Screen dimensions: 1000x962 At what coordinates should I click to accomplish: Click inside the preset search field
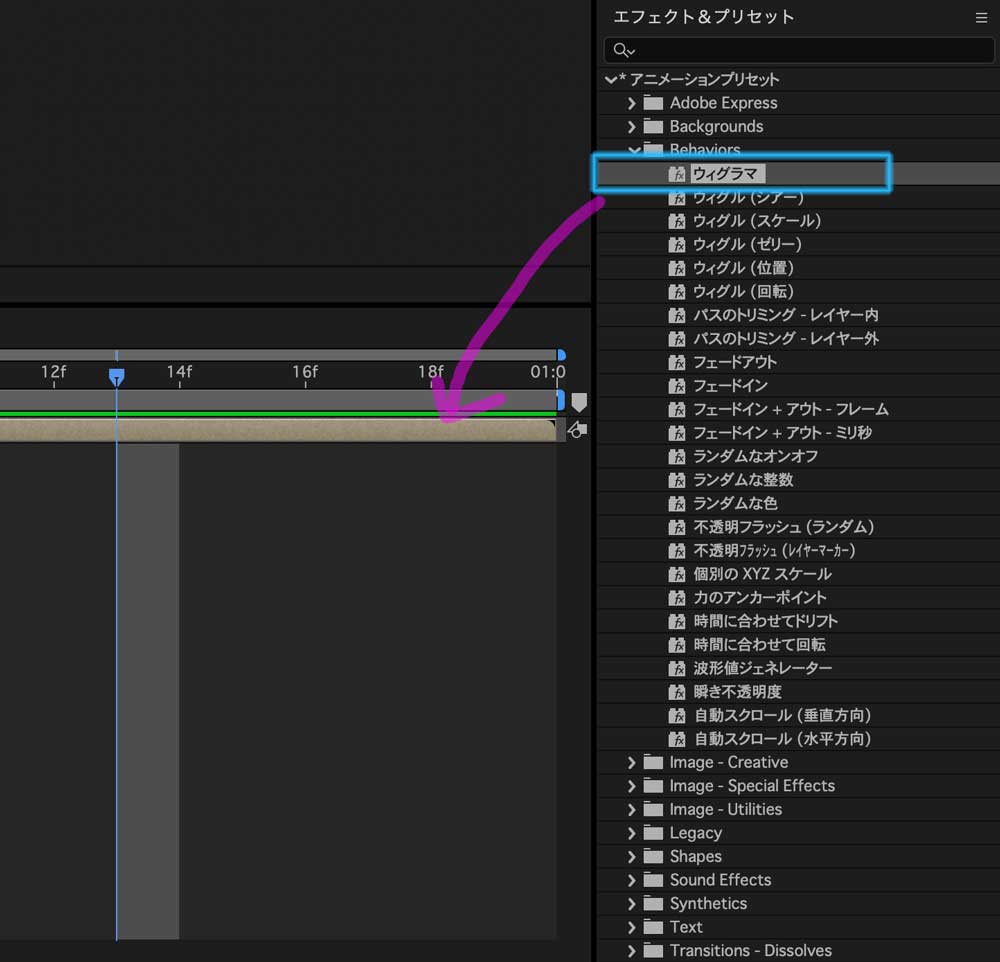(x=800, y=50)
